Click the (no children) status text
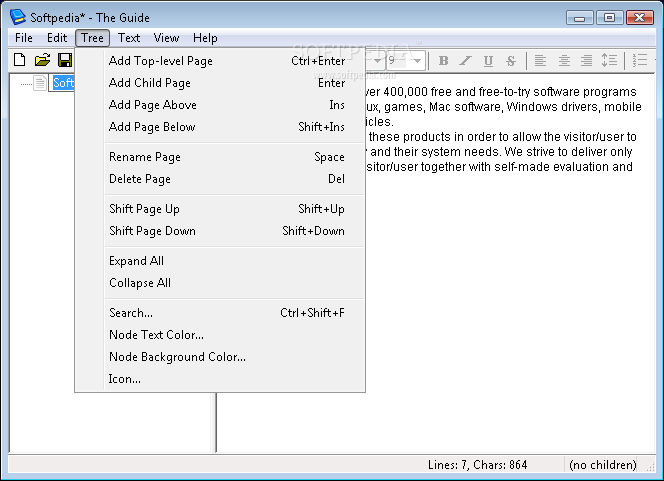 pos(603,465)
